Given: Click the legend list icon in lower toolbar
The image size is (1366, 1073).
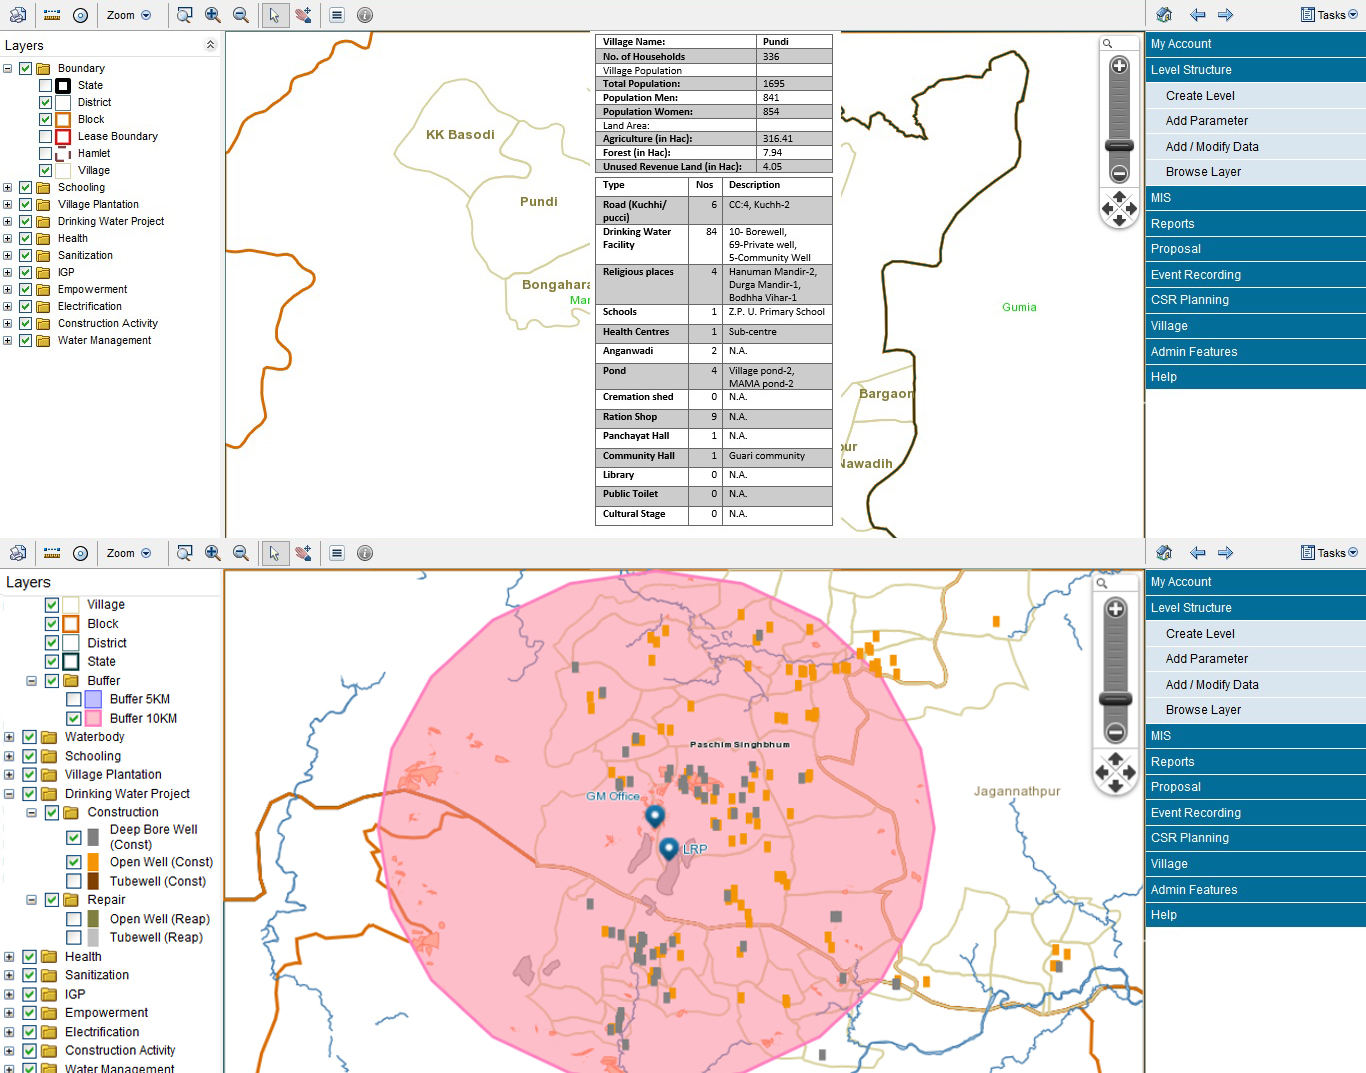Looking at the screenshot, I should point(337,553).
